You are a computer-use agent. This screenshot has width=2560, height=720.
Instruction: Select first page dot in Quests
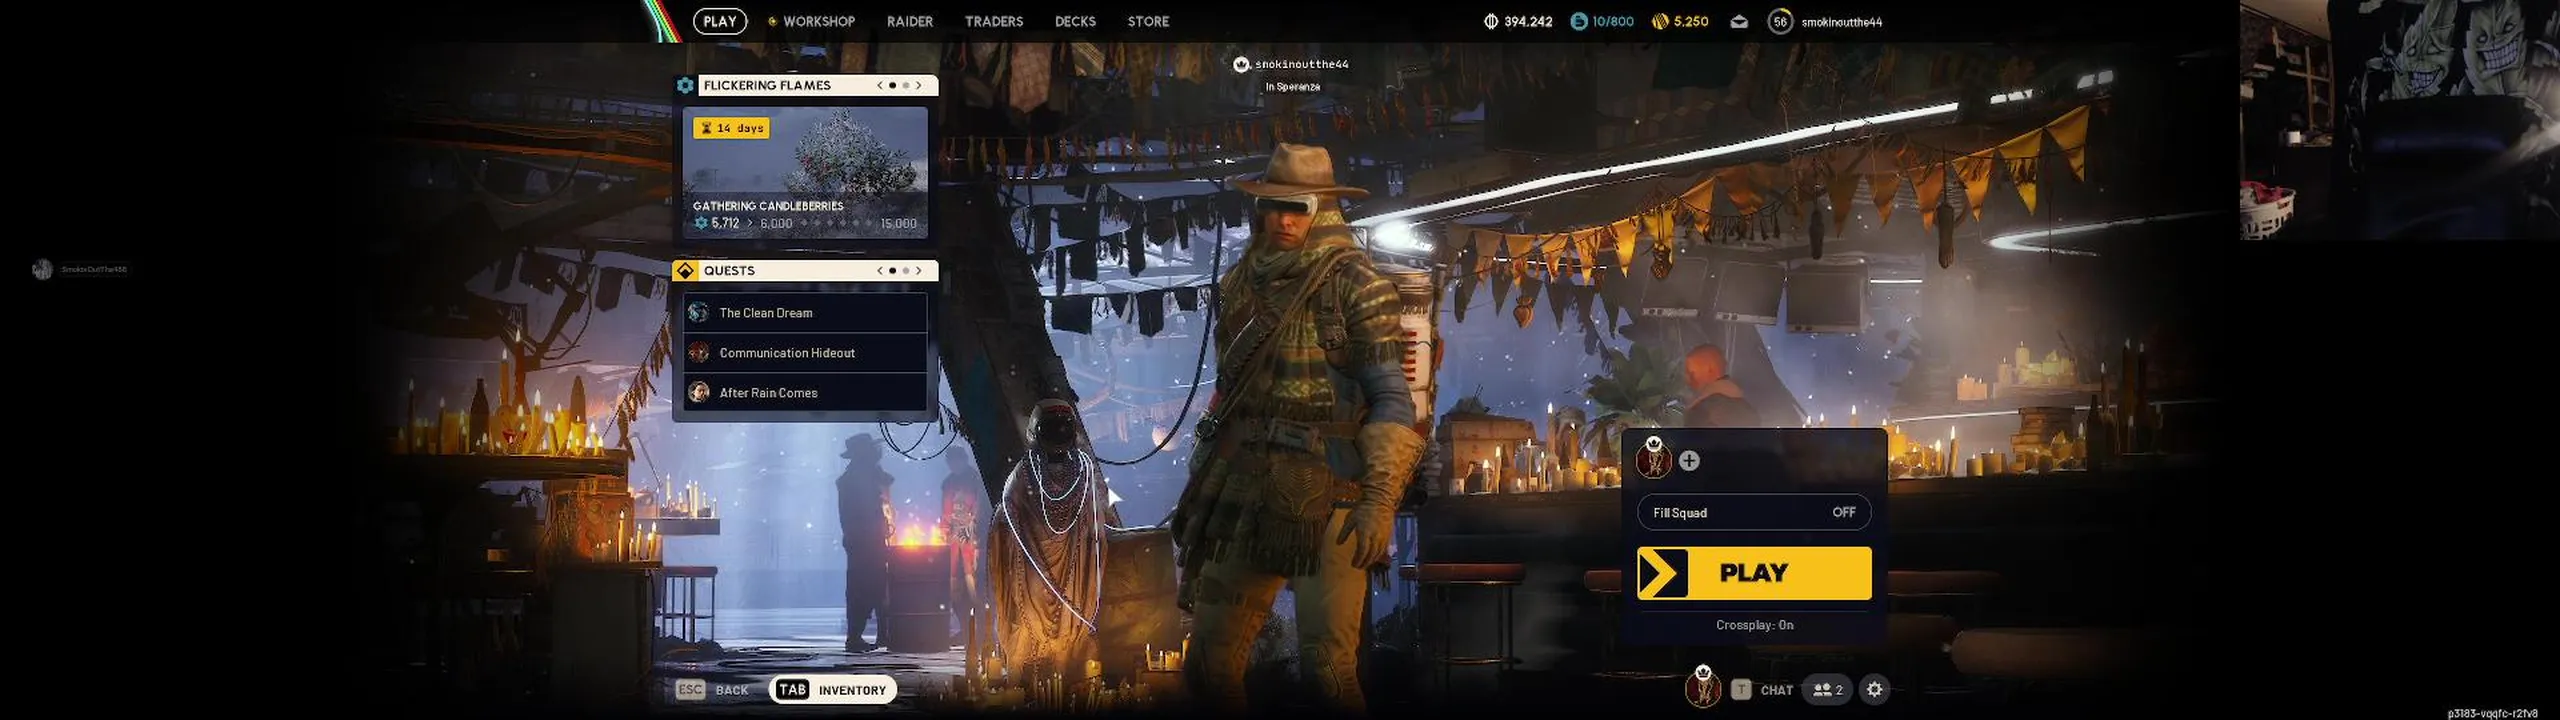coord(892,270)
